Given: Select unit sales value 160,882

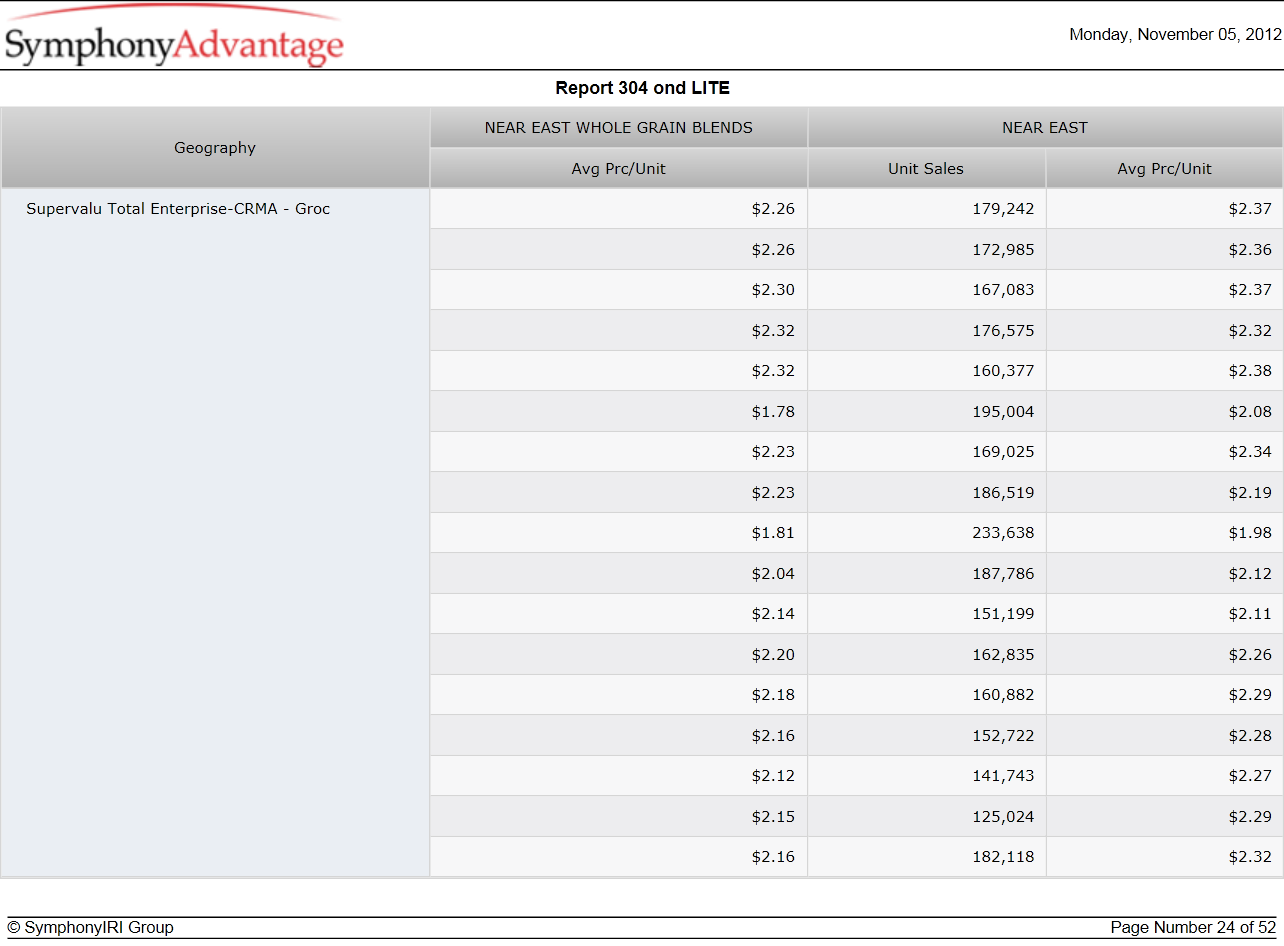Looking at the screenshot, I should (1003, 695).
